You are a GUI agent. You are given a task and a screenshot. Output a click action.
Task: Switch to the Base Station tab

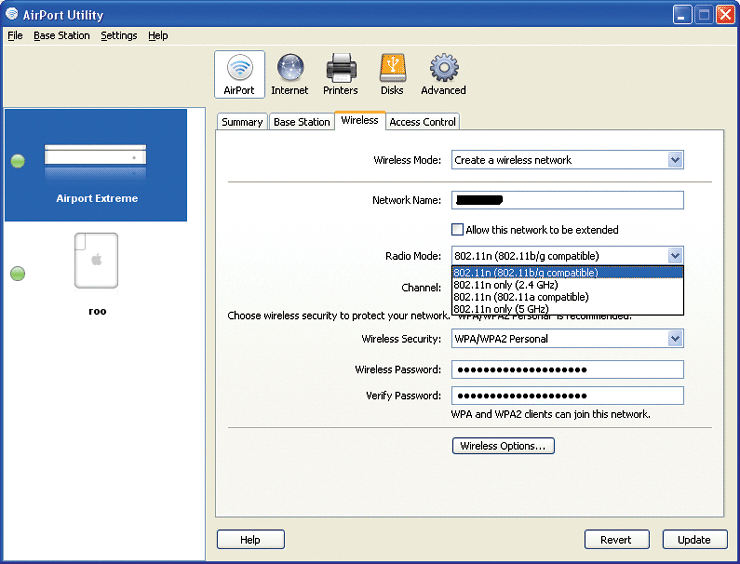coord(302,122)
